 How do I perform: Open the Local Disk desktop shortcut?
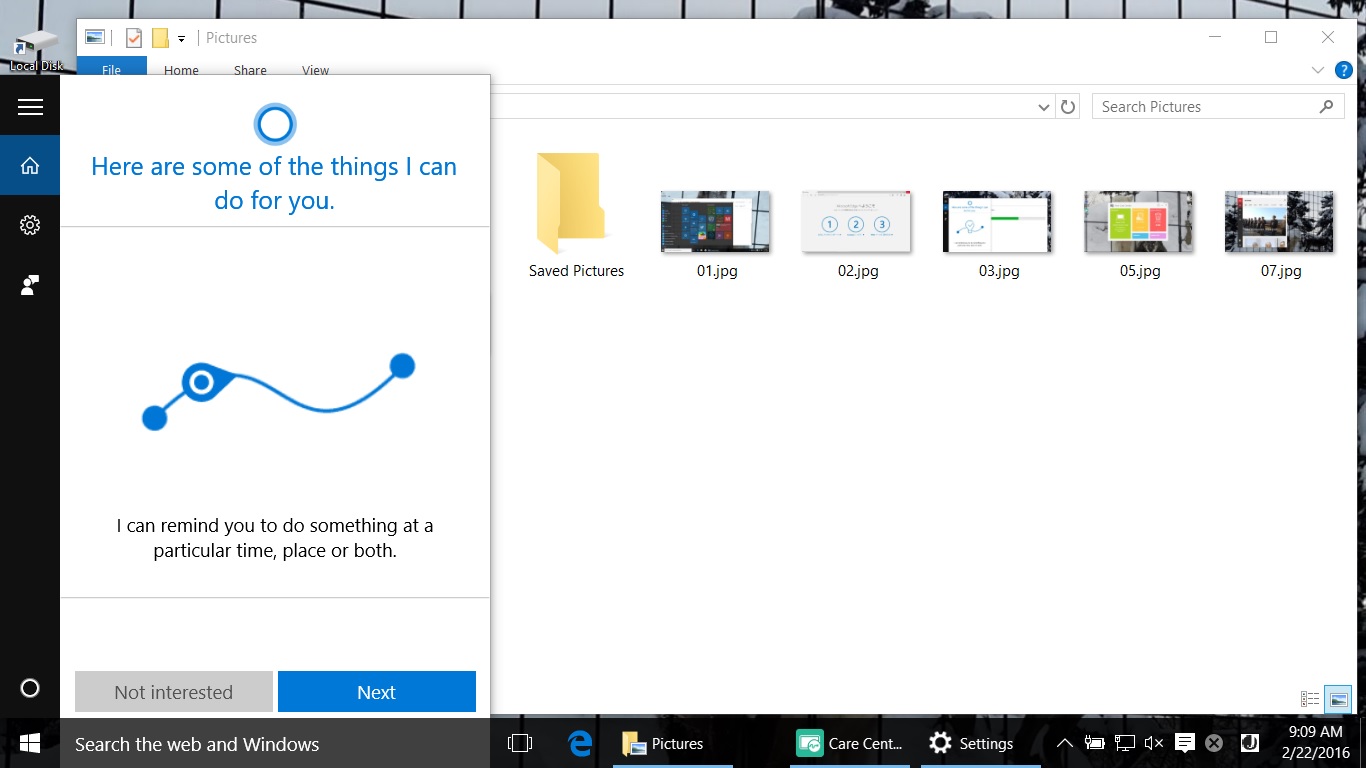[x=37, y=50]
